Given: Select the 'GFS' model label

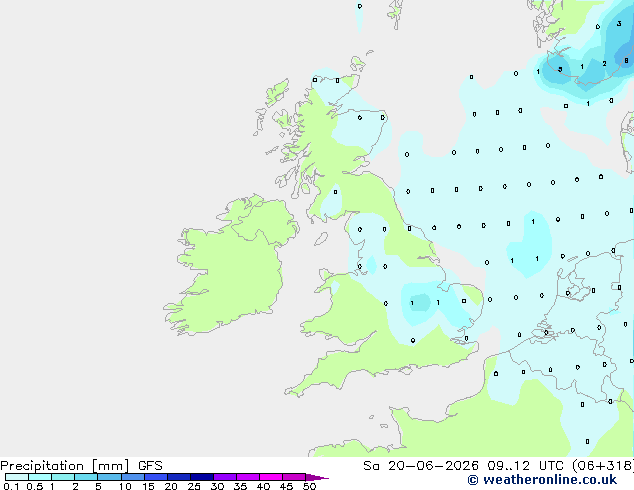Looking at the screenshot, I should pos(150,466).
